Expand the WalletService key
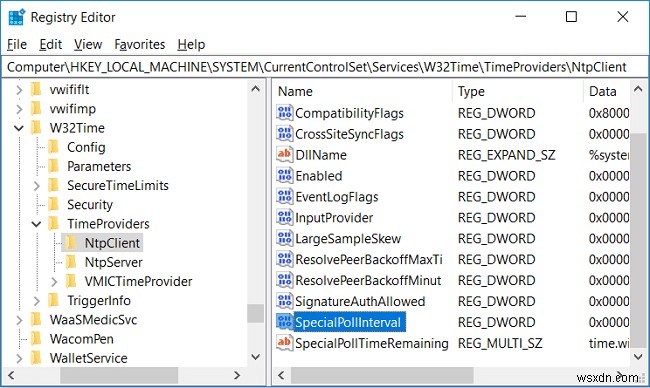This screenshot has height=388, width=650. (19, 358)
